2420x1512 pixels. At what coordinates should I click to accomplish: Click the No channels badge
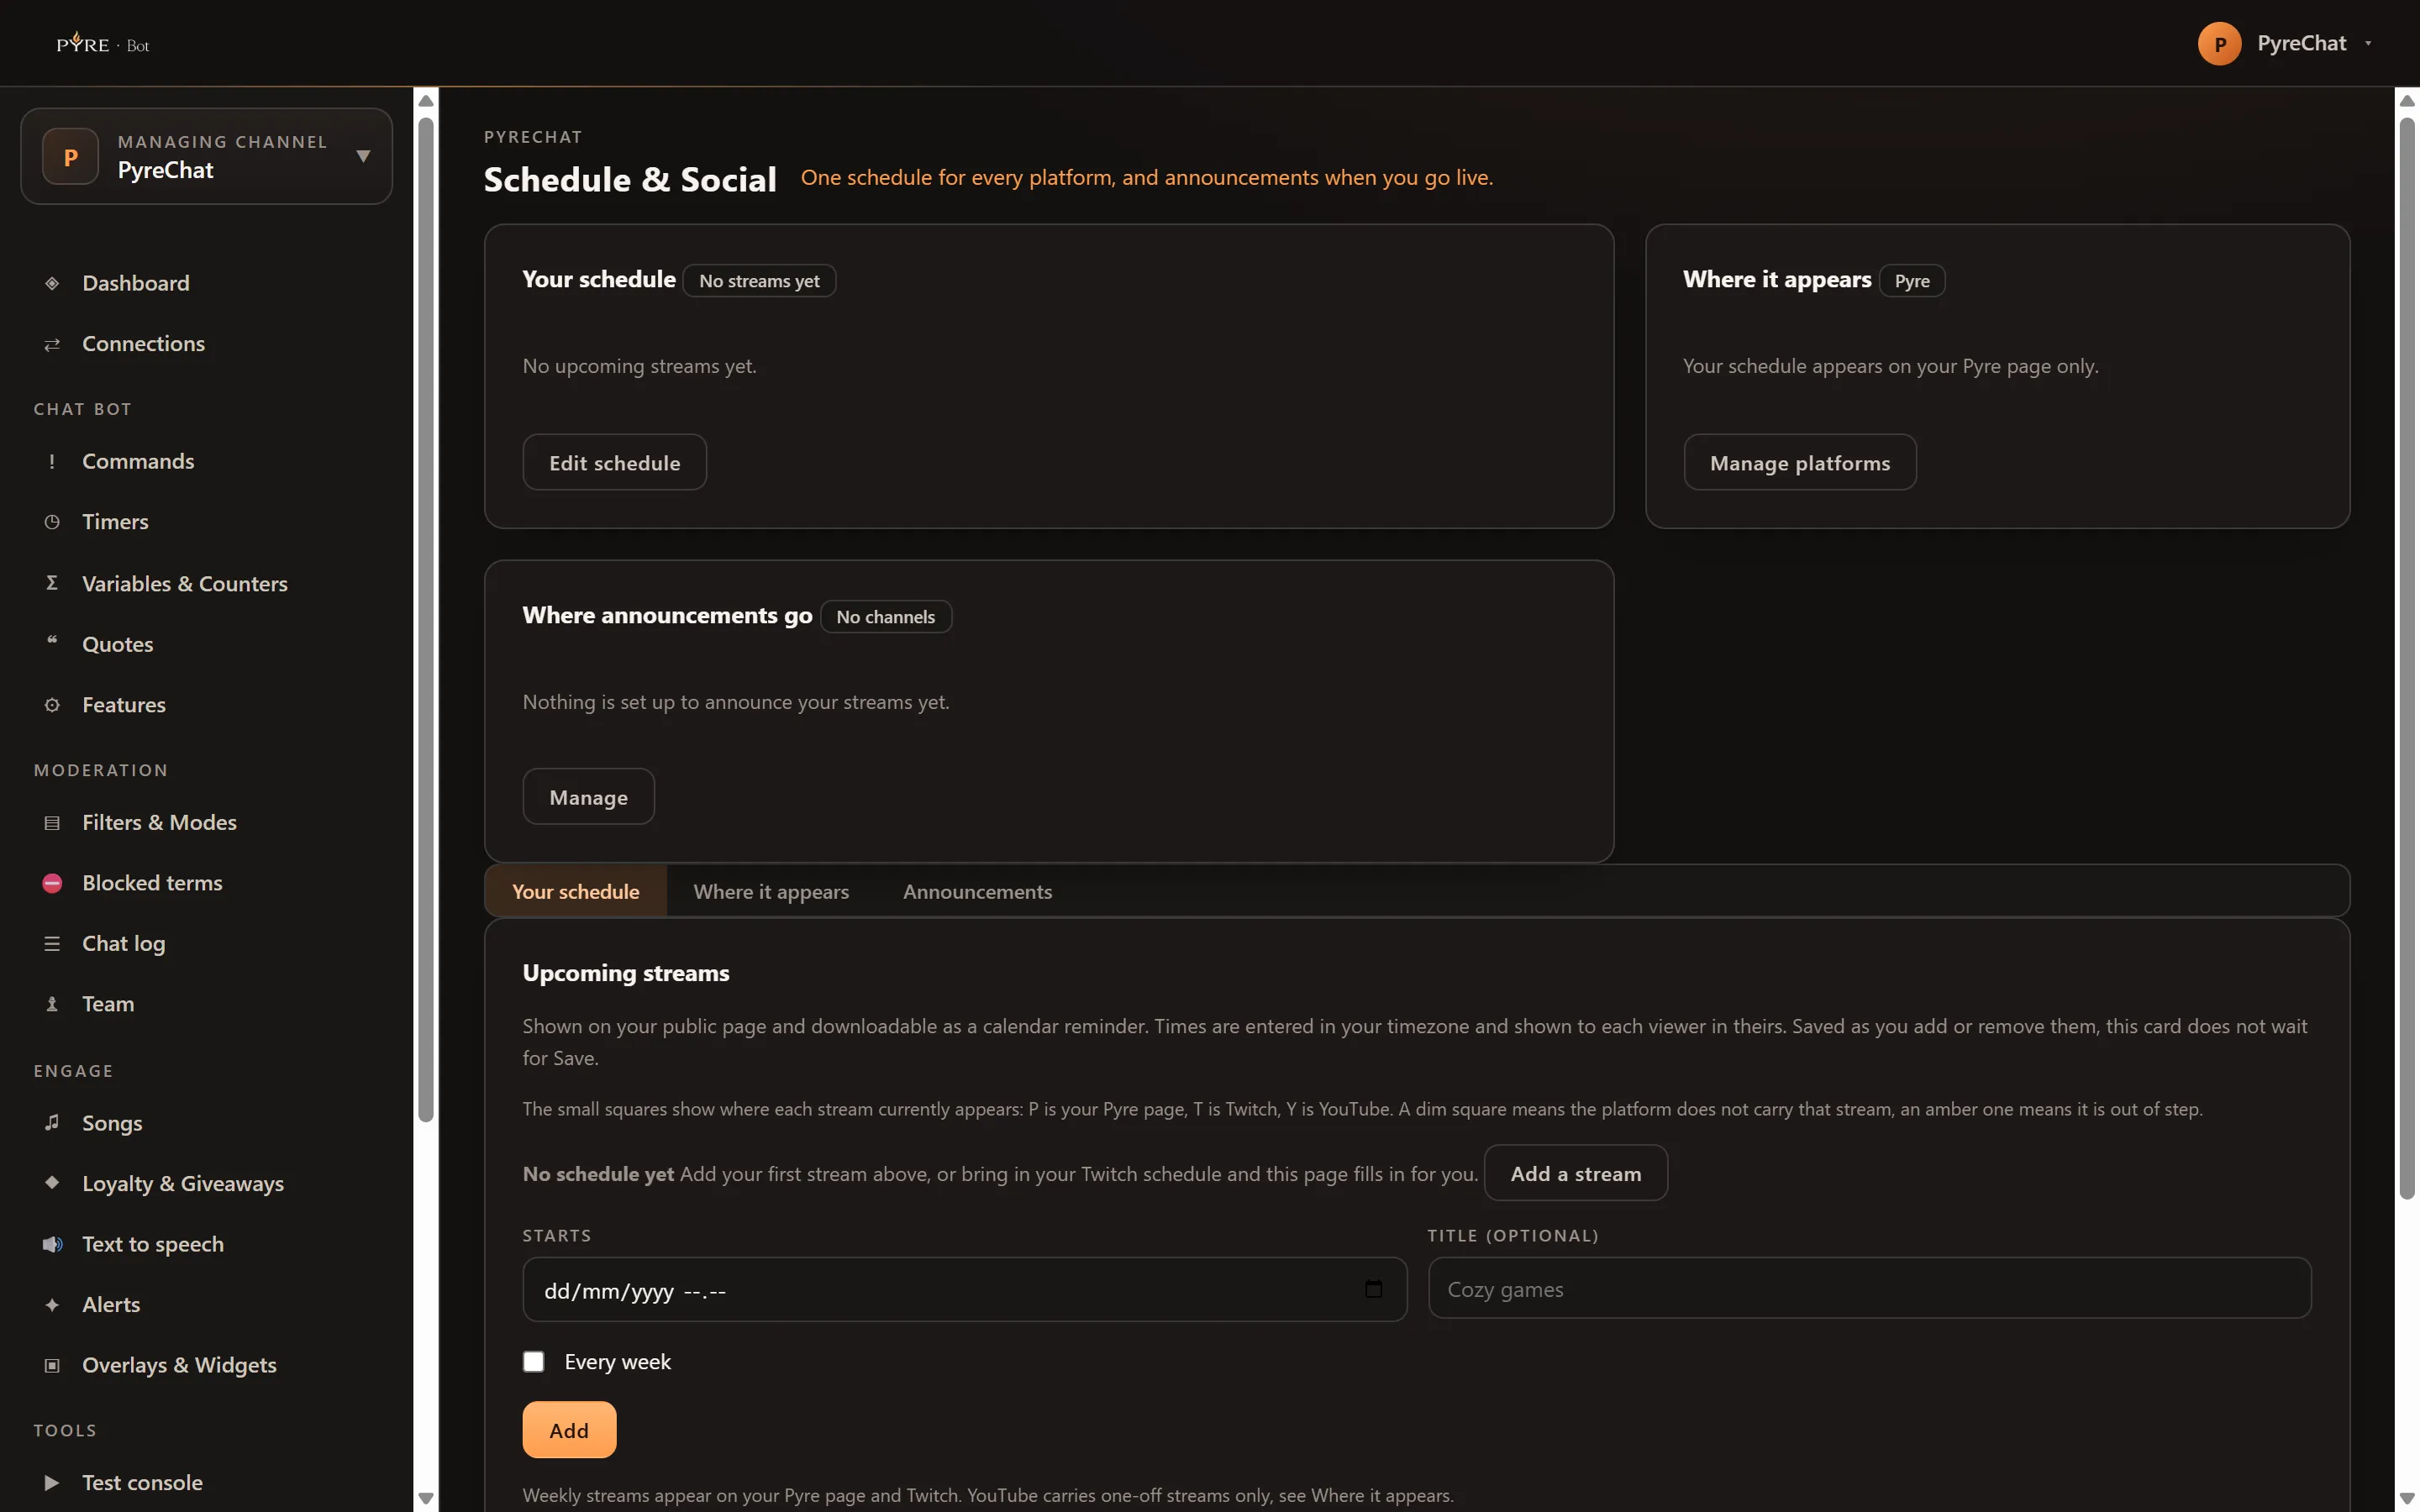[885, 617]
